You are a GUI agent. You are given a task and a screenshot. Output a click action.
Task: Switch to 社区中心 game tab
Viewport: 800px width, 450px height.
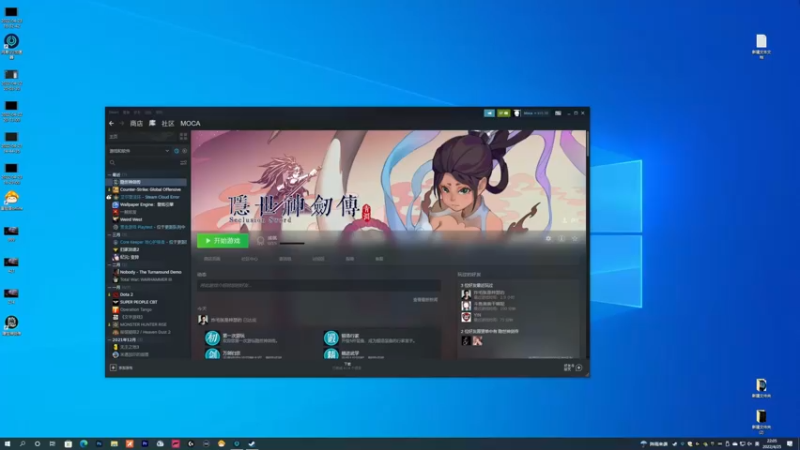click(x=249, y=259)
